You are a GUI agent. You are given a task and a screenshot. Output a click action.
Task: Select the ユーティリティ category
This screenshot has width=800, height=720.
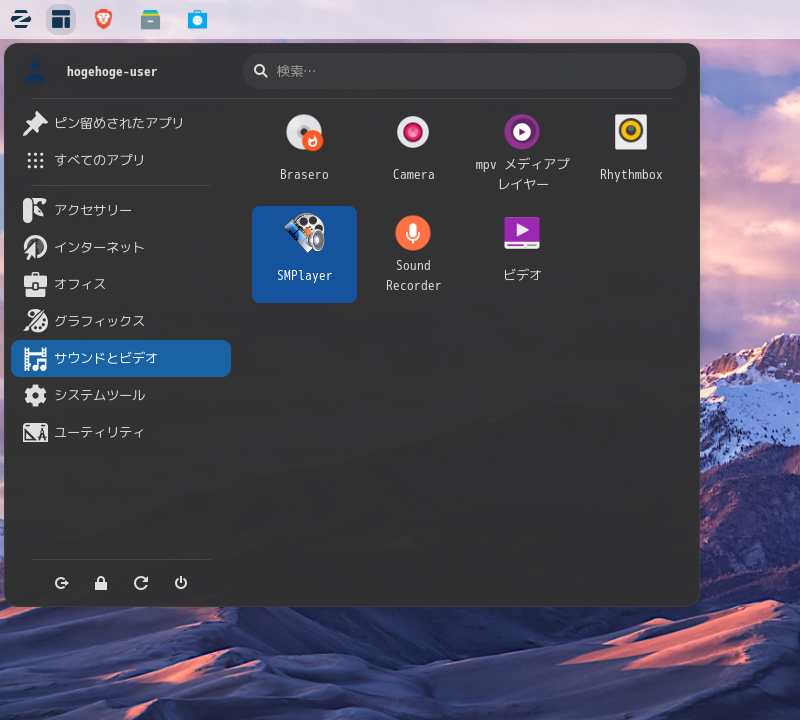click(121, 433)
